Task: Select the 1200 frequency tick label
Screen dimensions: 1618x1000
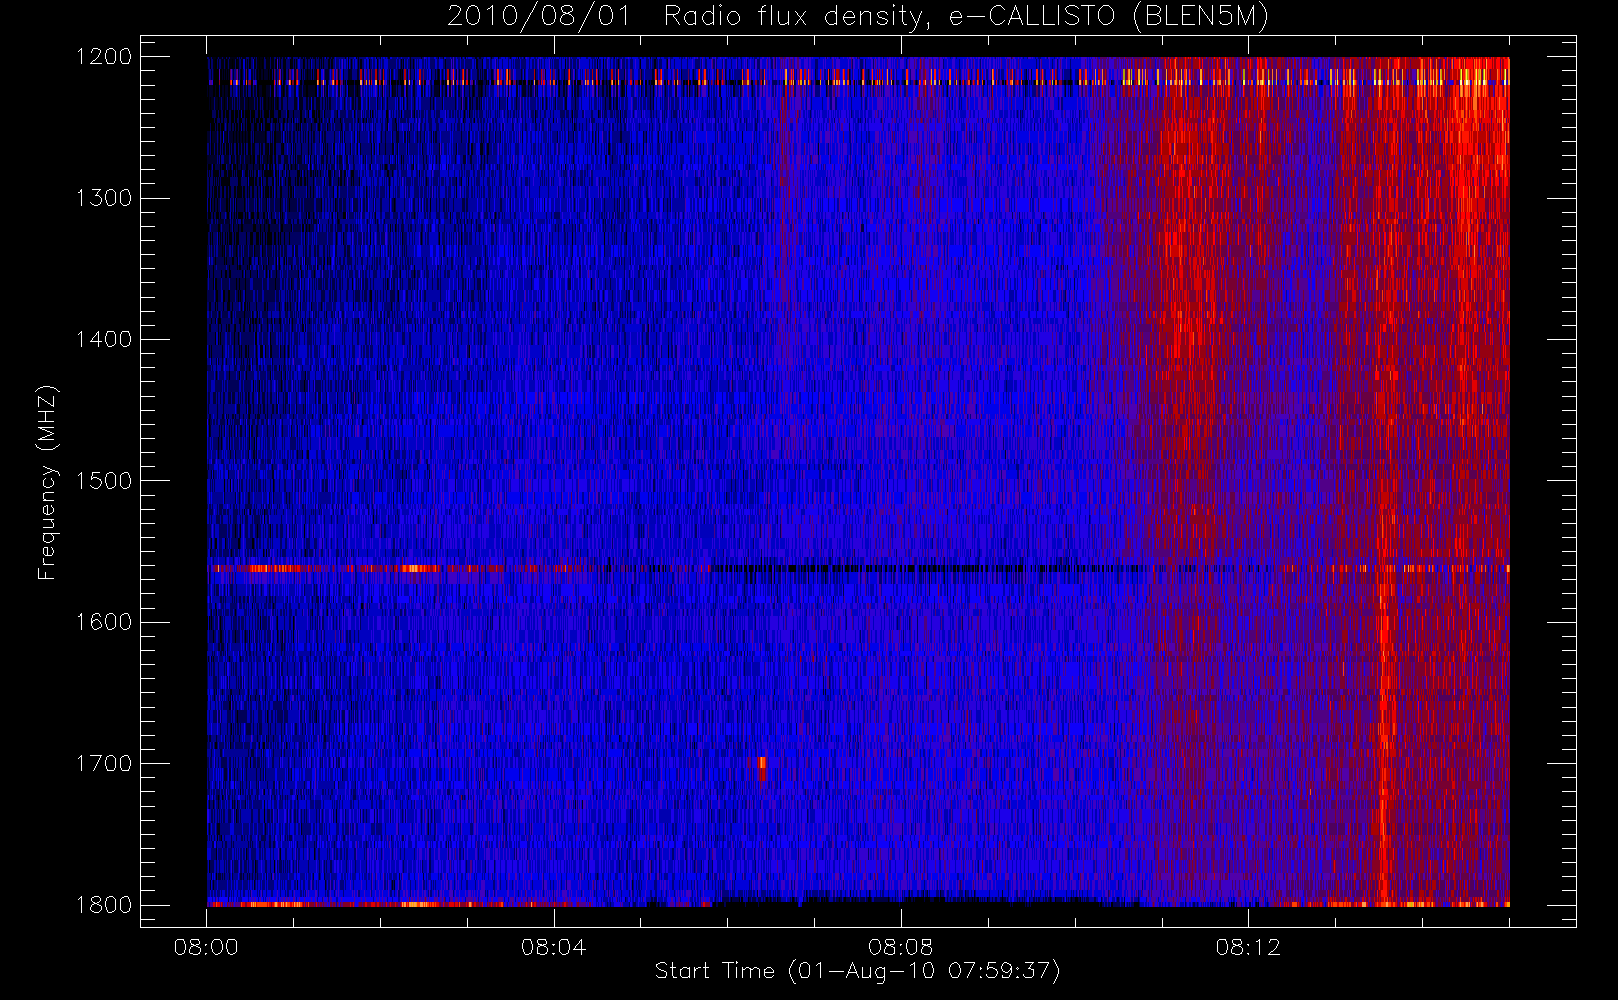Action: [104, 57]
